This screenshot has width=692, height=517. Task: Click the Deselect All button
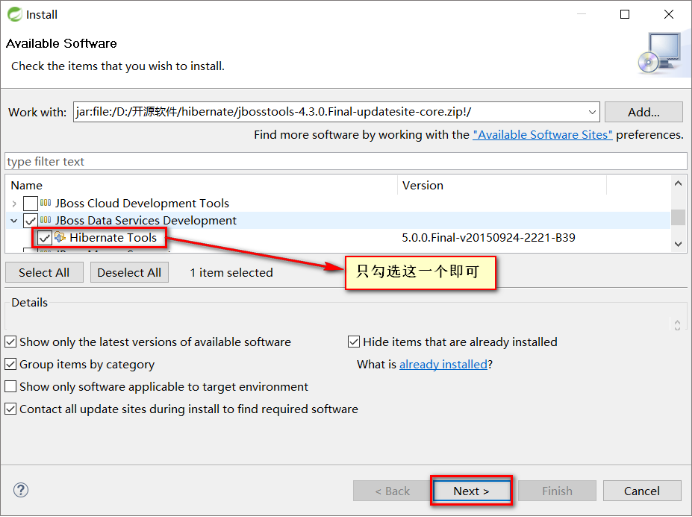click(x=129, y=272)
